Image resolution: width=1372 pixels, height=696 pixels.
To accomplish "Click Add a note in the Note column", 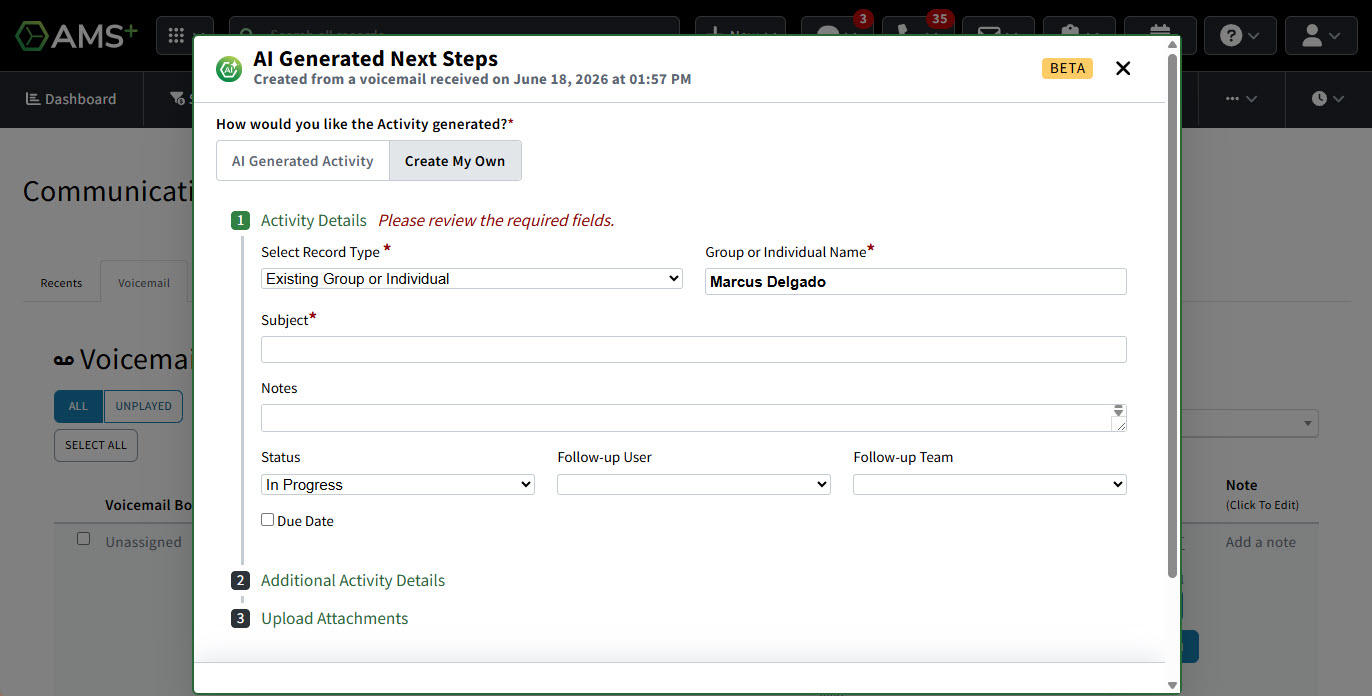I will tap(1261, 542).
